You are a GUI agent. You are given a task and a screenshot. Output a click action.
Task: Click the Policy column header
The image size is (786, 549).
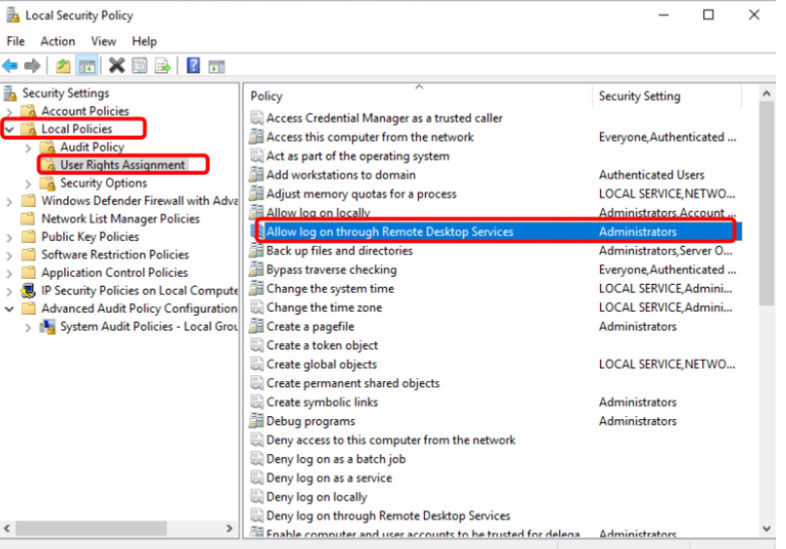pyautogui.click(x=267, y=96)
